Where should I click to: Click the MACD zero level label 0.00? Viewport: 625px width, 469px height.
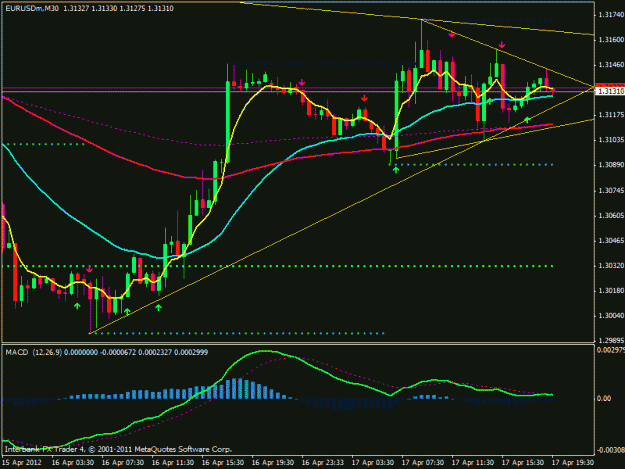604,398
